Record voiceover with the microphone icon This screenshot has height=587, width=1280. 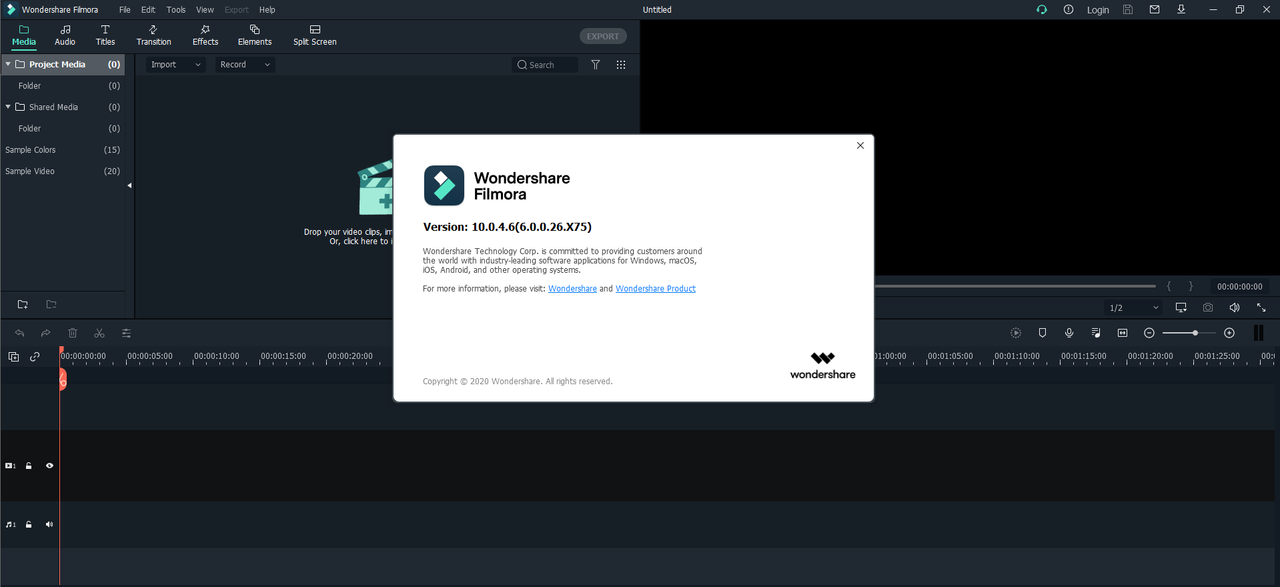click(1069, 333)
